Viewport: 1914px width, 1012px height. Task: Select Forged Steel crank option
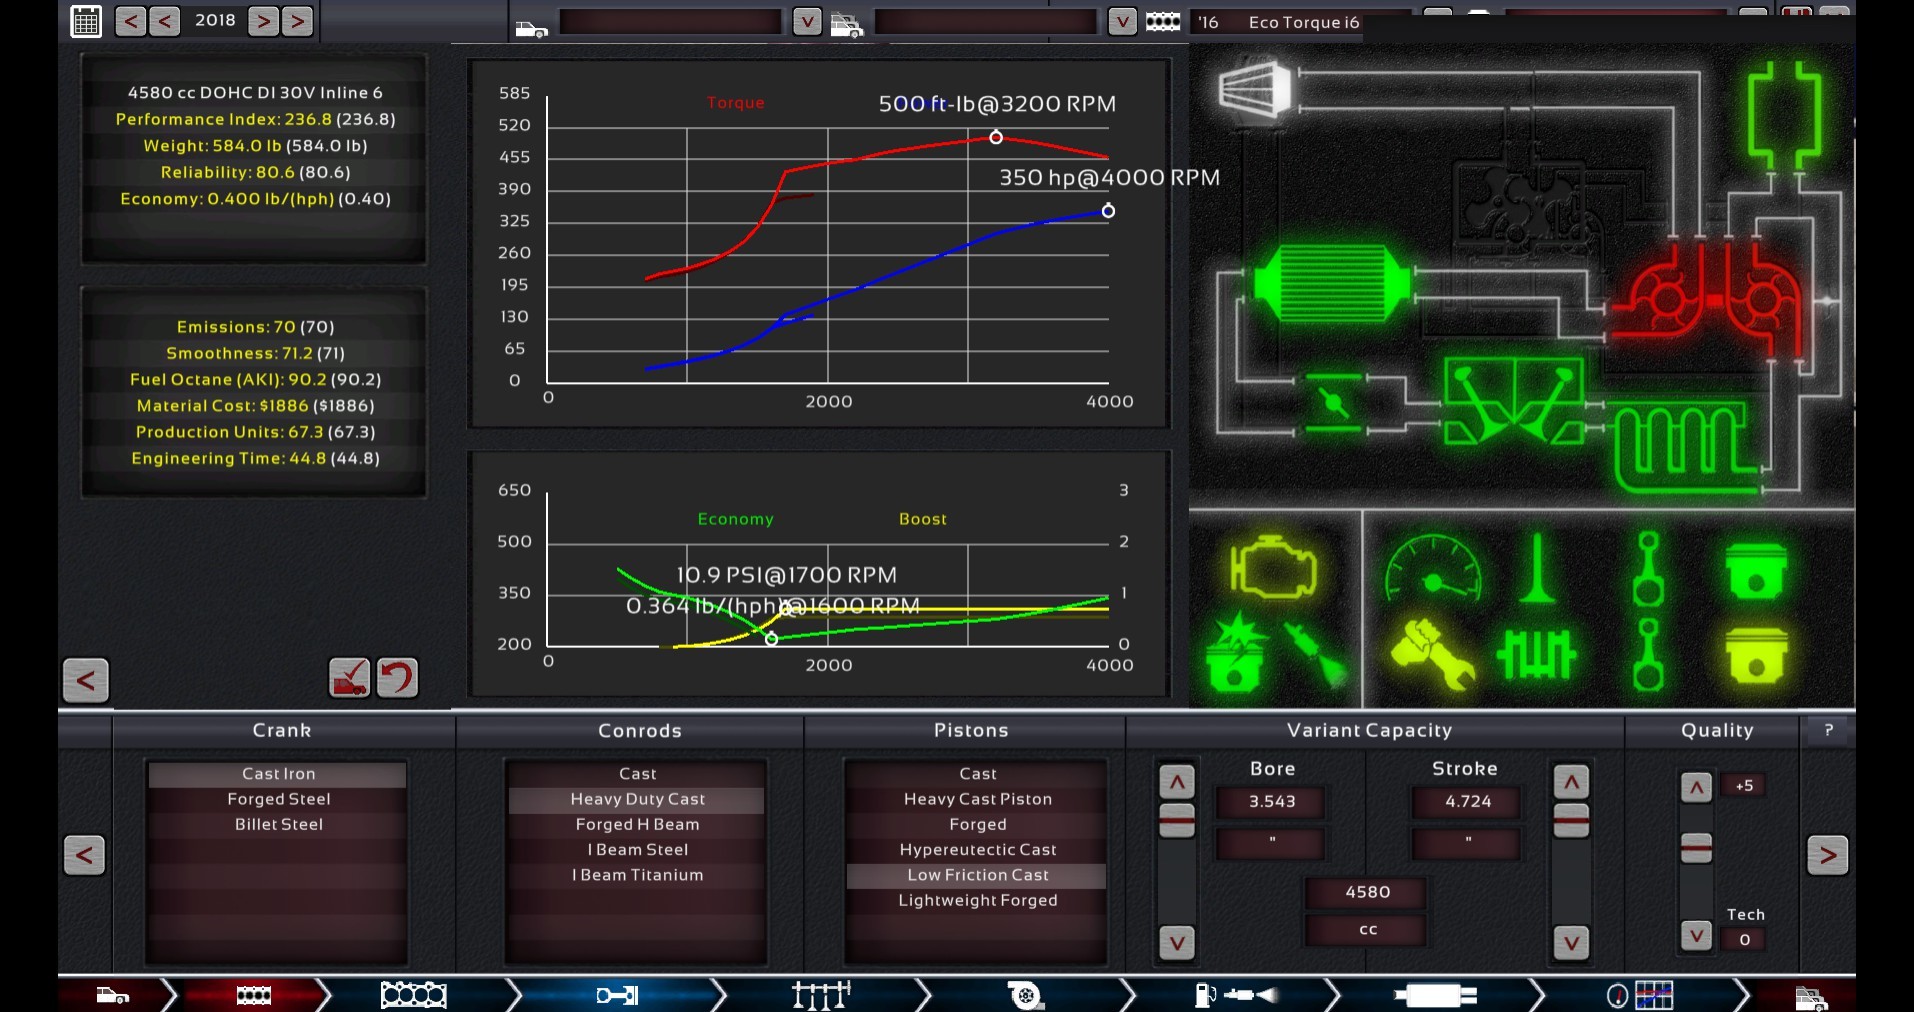[x=278, y=799]
